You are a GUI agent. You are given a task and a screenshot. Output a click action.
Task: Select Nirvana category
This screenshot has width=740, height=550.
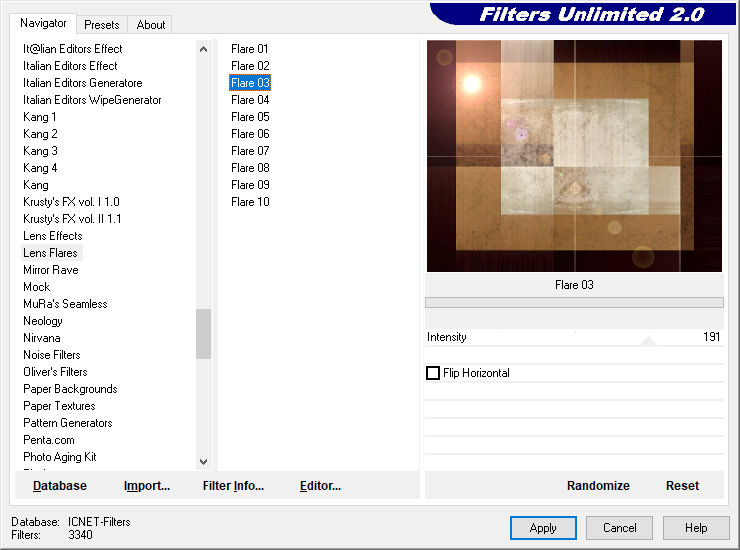(42, 338)
